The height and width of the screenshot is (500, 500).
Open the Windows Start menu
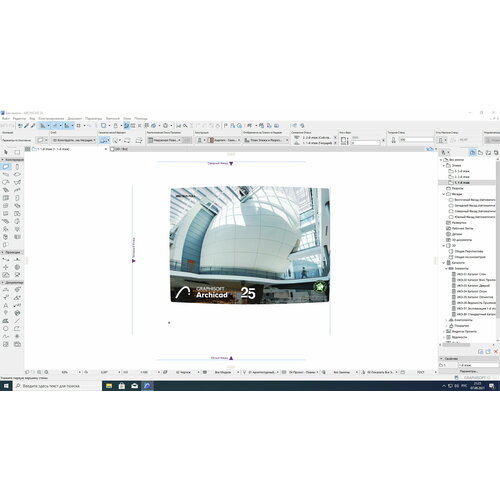pos(6,386)
